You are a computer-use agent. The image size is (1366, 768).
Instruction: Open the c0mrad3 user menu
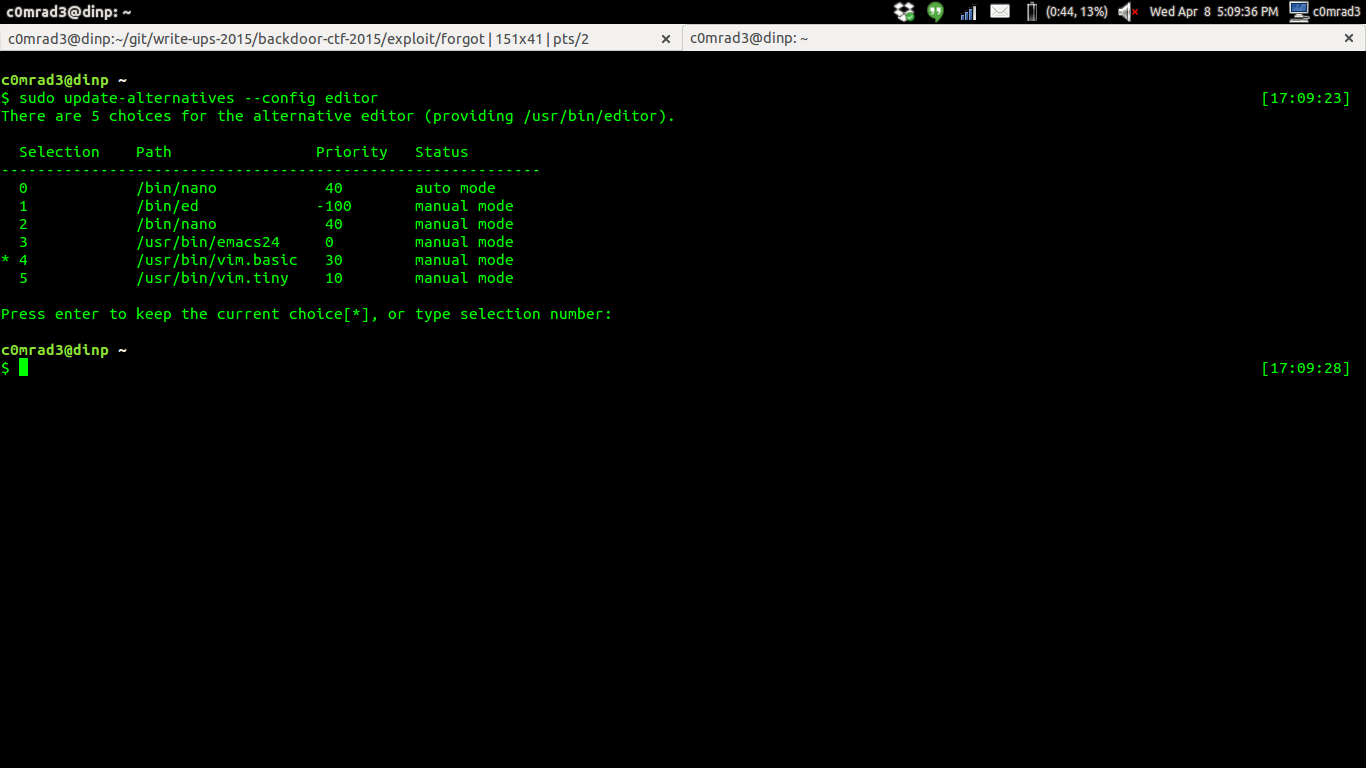[1337, 12]
